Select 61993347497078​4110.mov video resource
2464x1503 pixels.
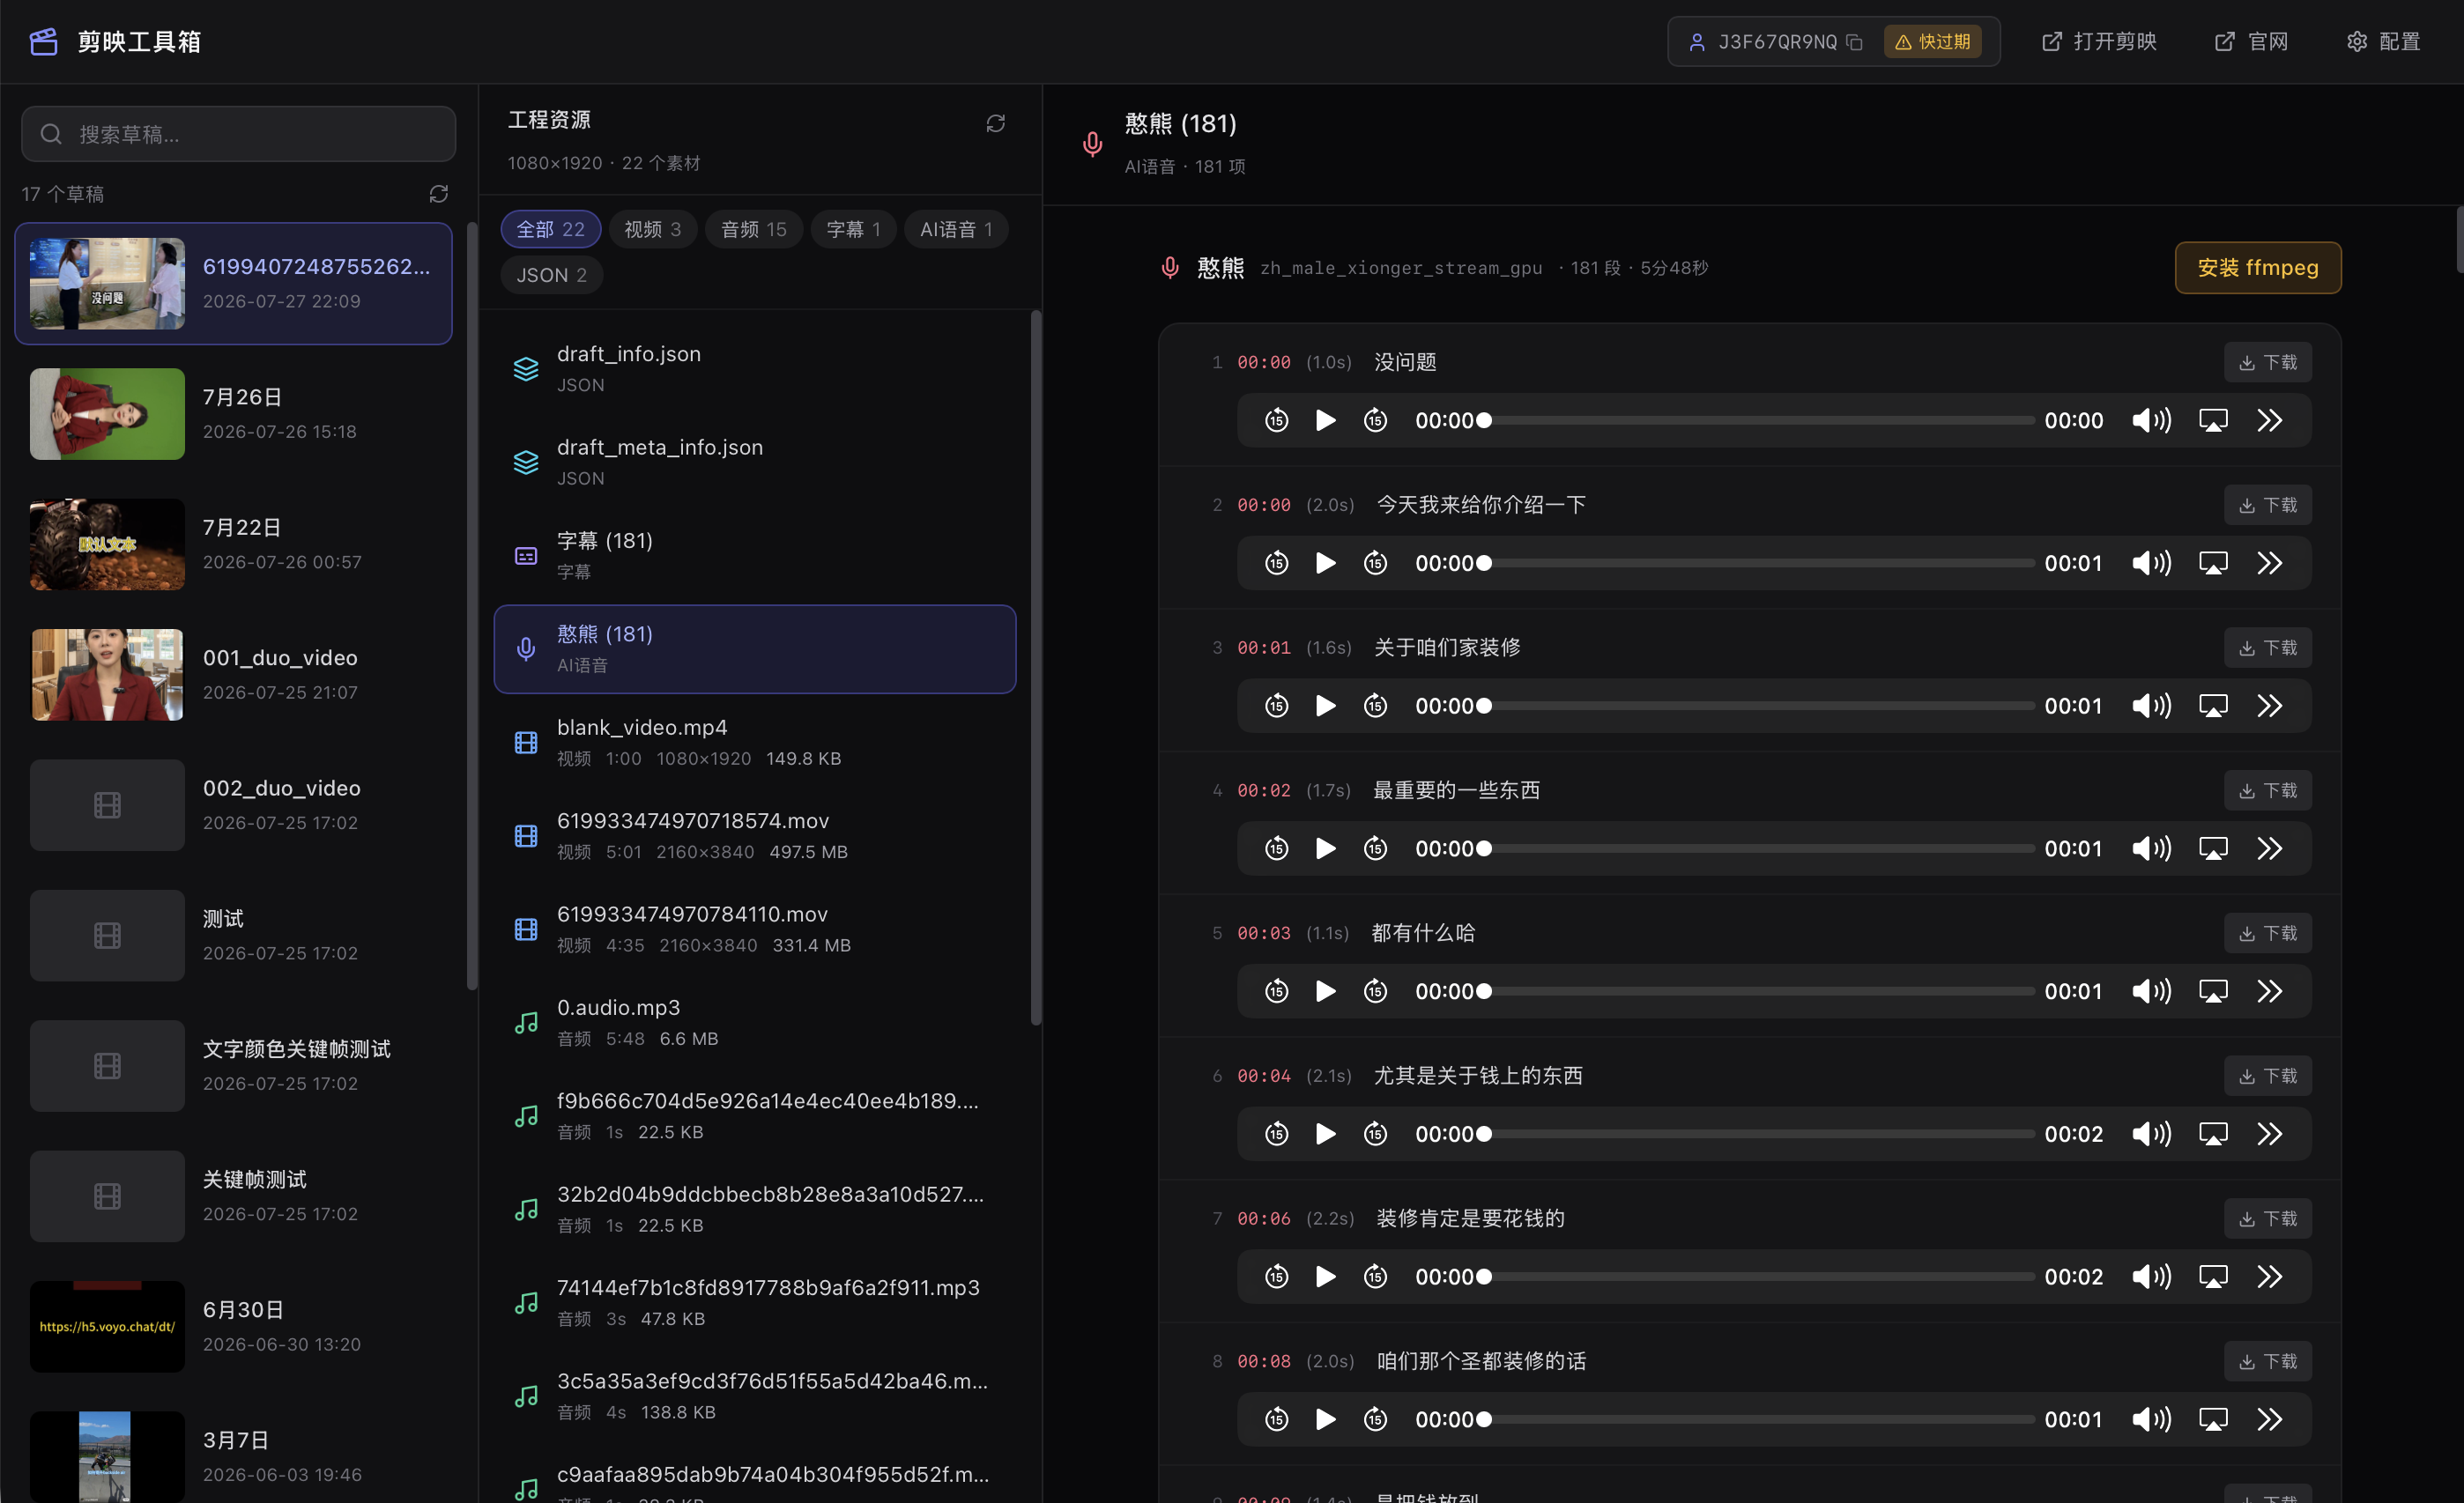pos(755,929)
